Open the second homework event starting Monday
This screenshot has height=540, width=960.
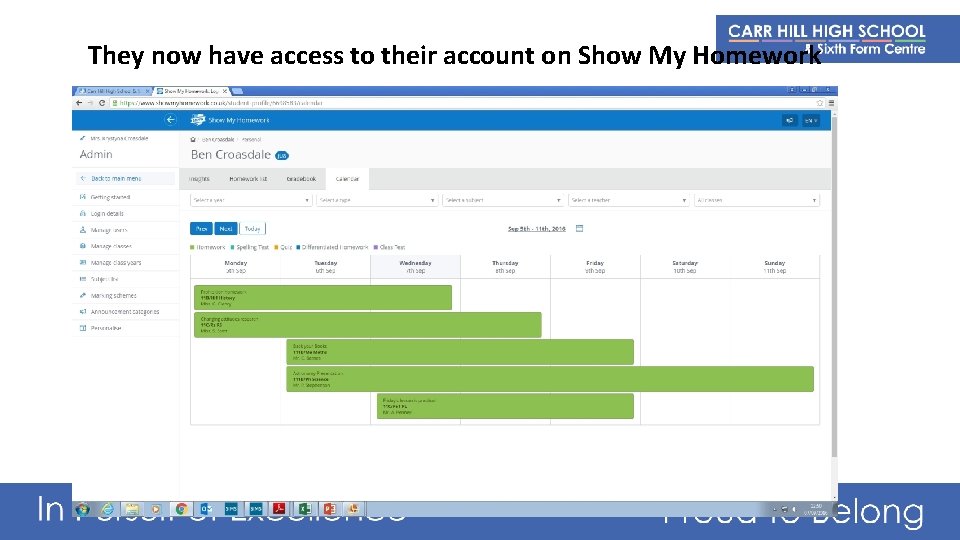tap(367, 324)
